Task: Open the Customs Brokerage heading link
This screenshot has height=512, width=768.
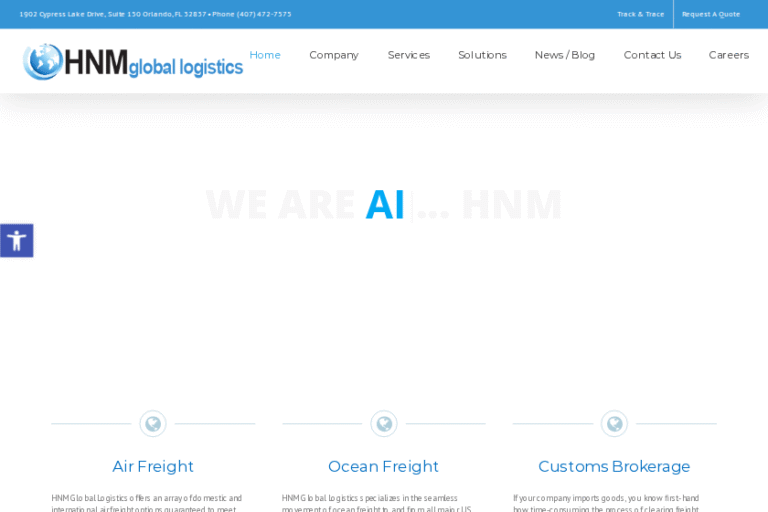Action: point(614,466)
